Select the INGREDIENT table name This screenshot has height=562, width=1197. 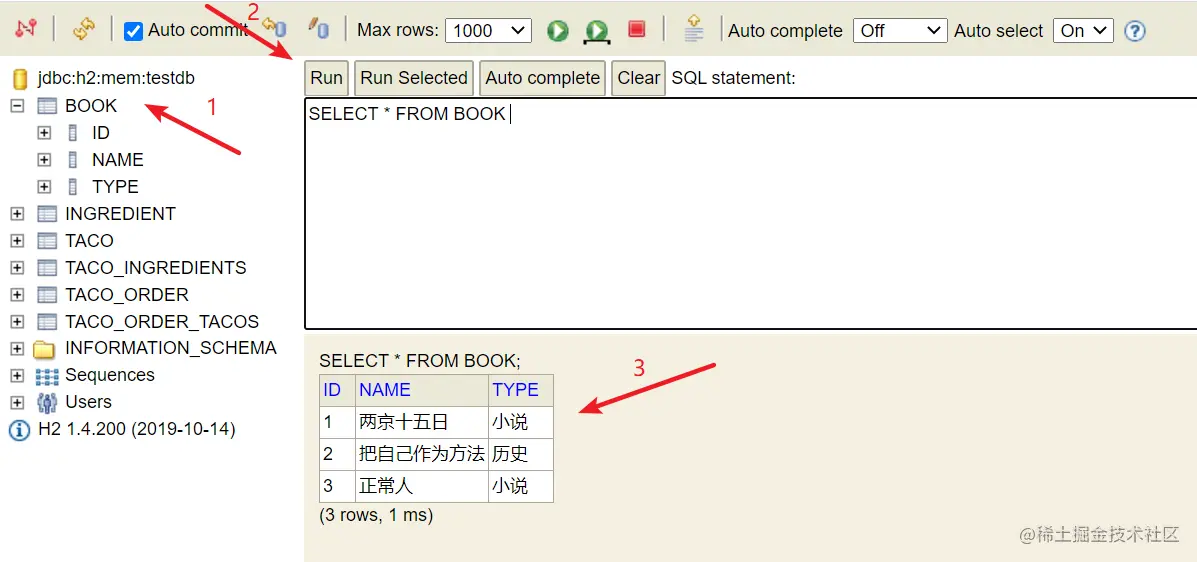point(121,214)
